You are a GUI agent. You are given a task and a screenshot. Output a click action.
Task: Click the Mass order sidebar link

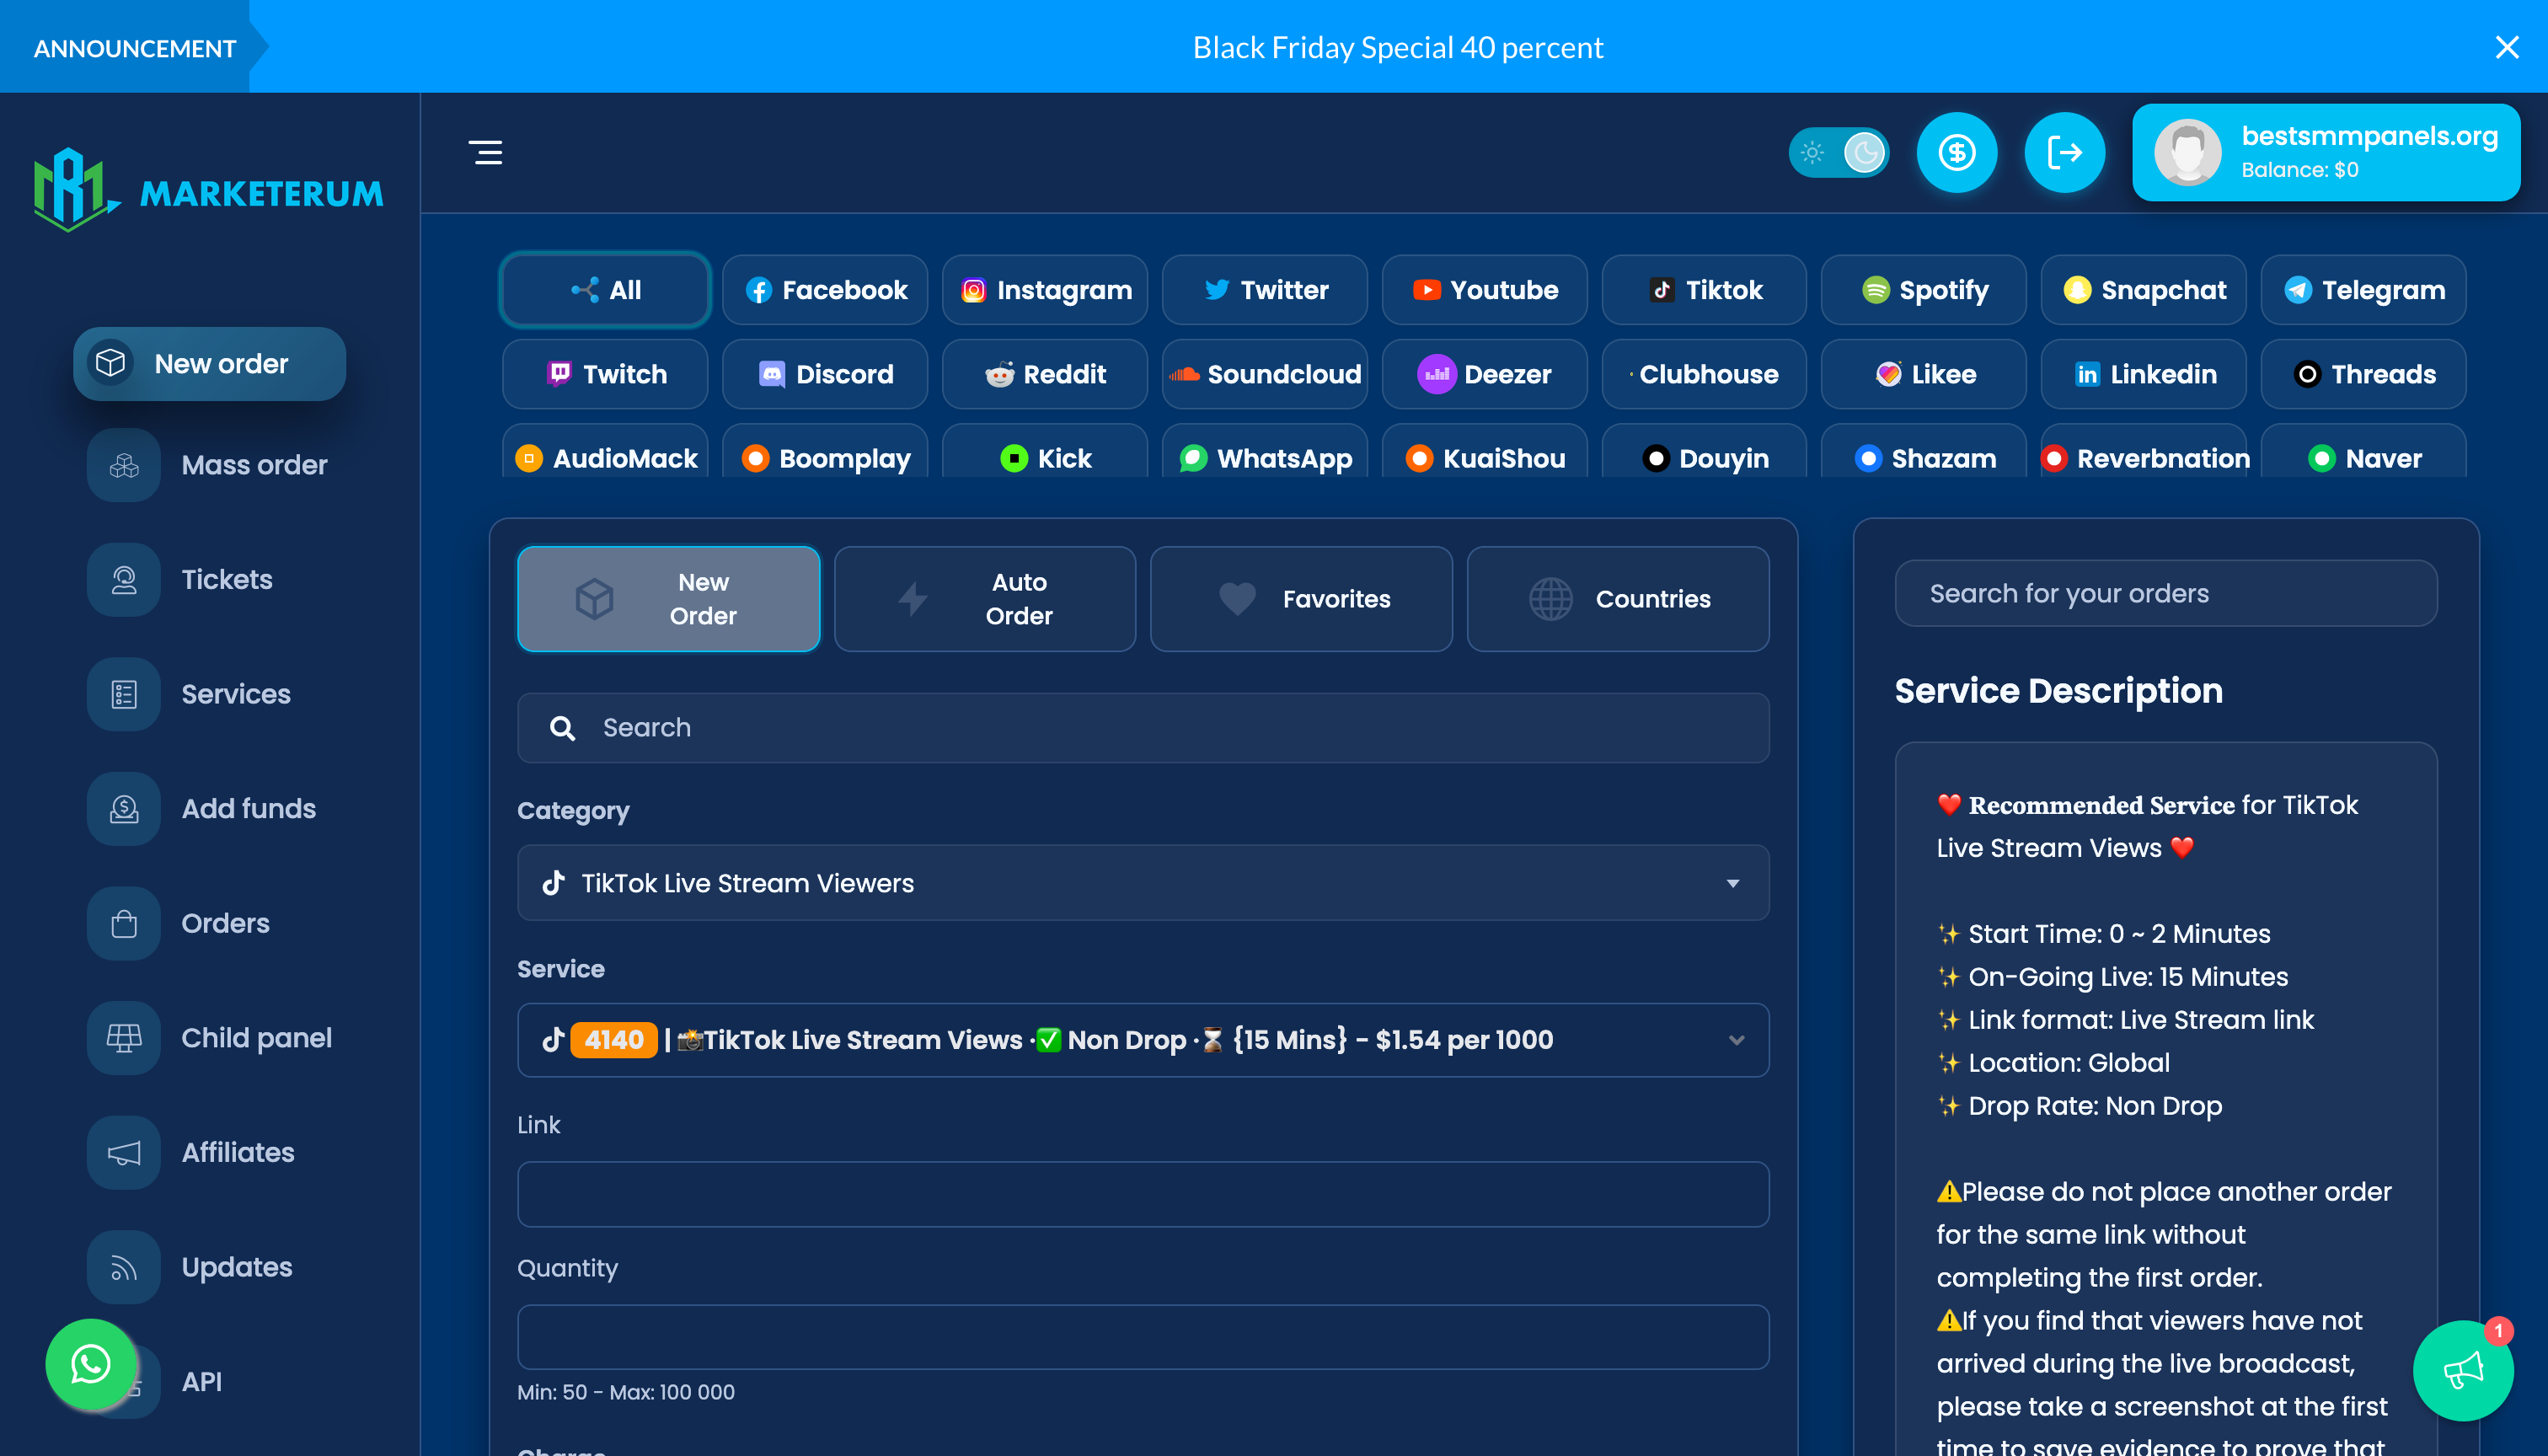coord(254,465)
